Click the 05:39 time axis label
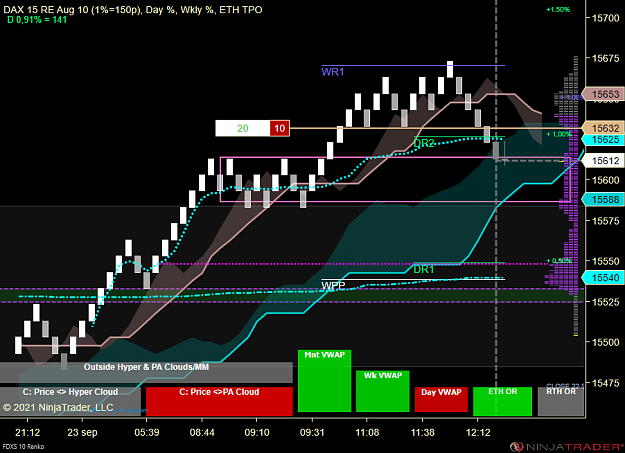Viewport: 625px width, 453px height. tap(147, 432)
